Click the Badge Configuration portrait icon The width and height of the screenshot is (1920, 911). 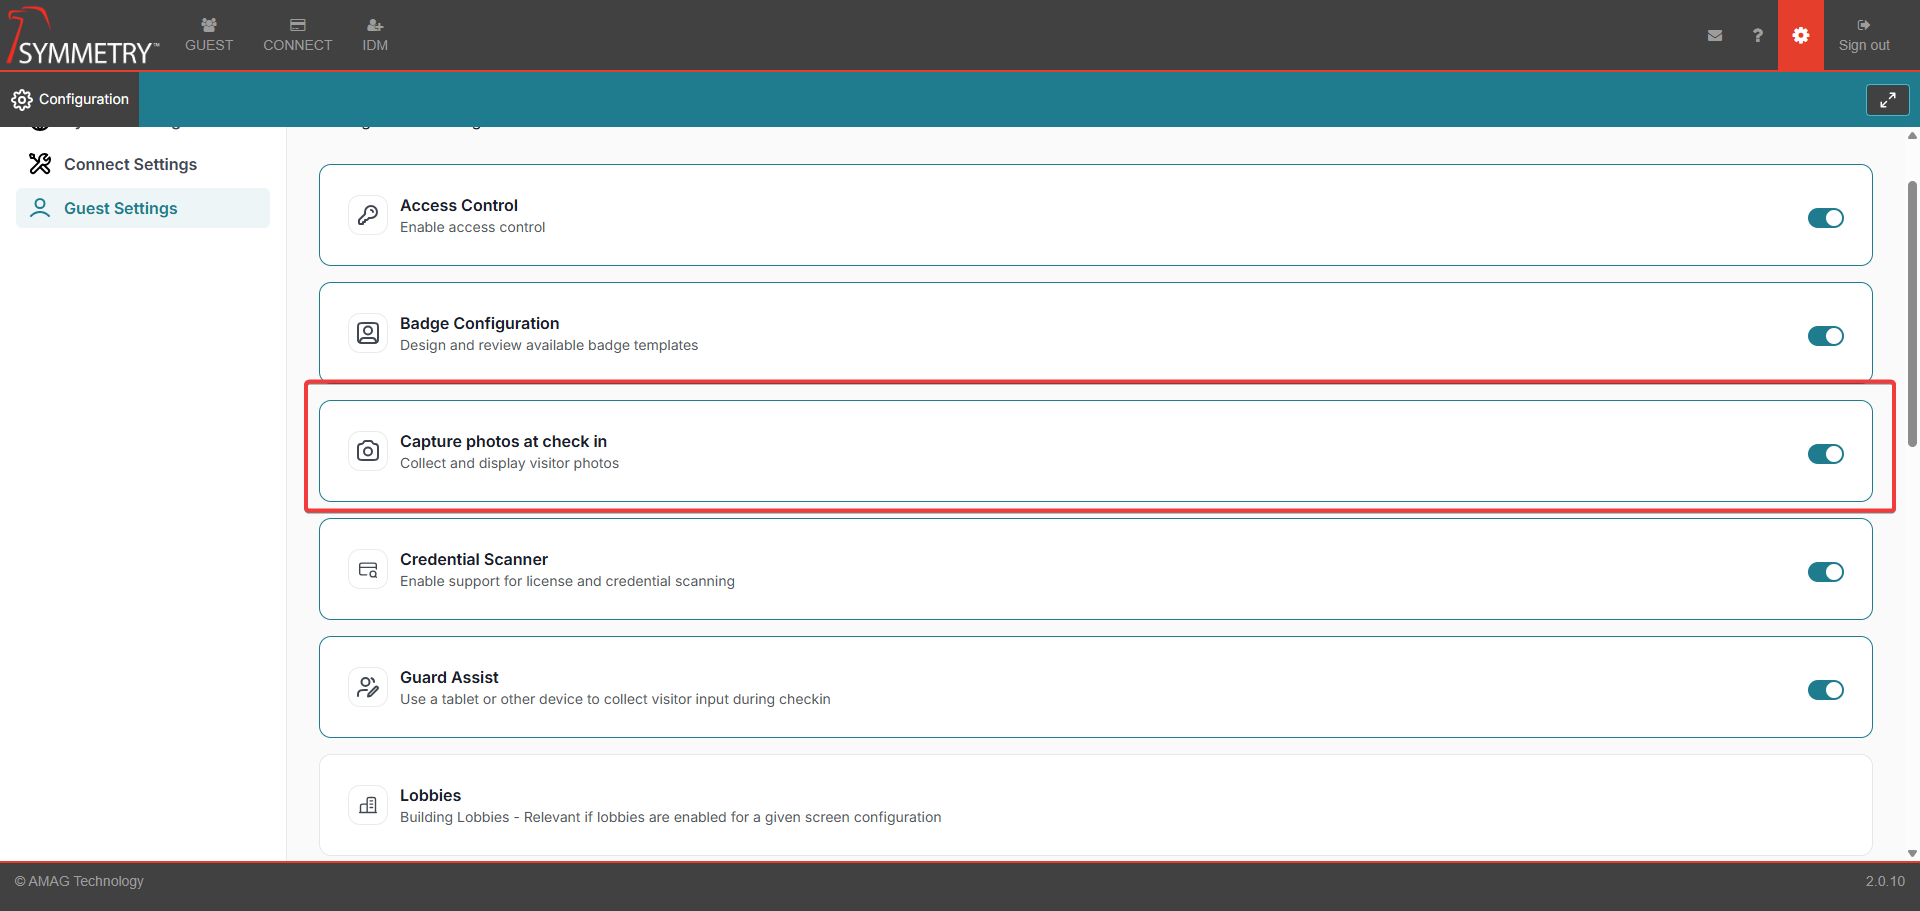tap(368, 333)
